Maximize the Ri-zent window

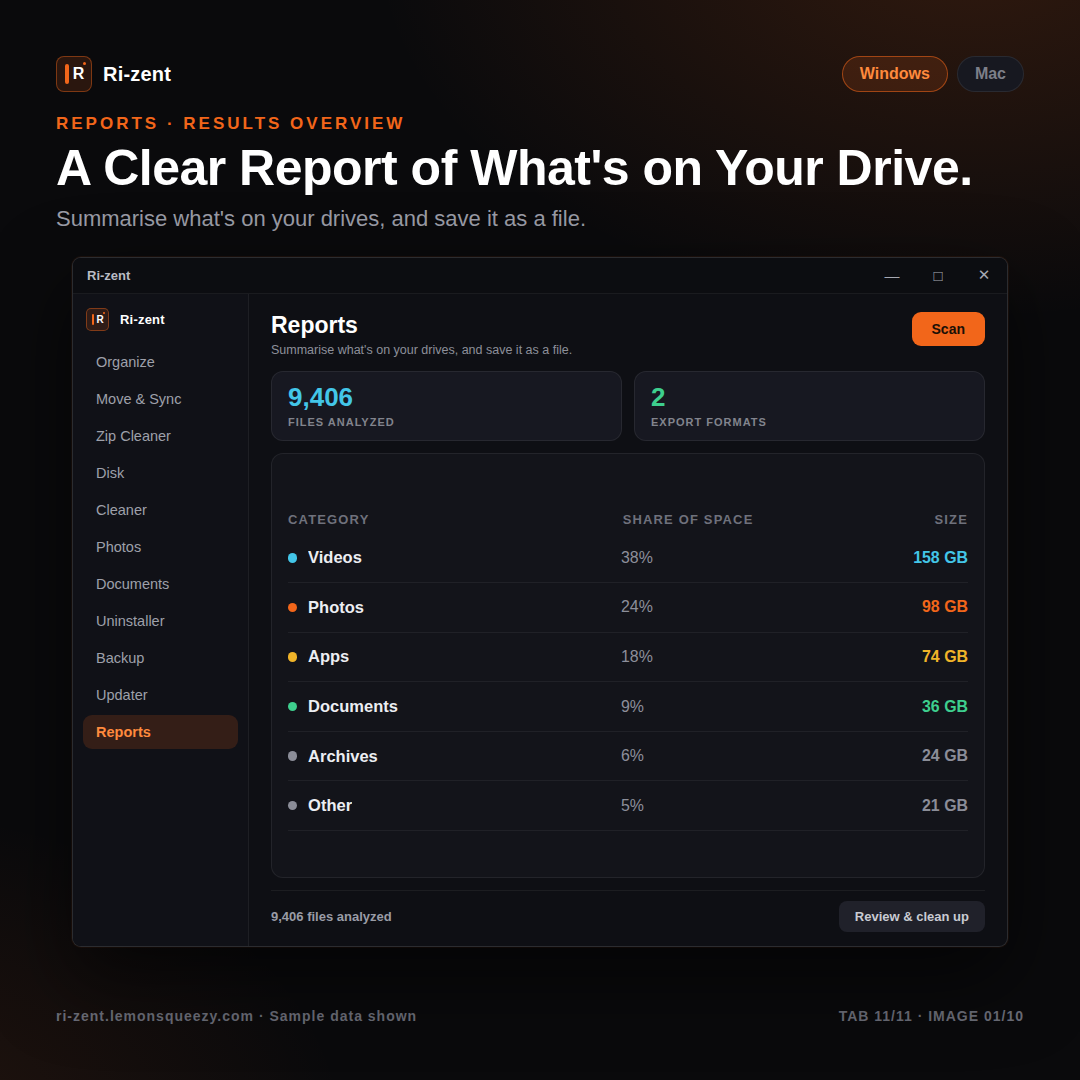937,276
